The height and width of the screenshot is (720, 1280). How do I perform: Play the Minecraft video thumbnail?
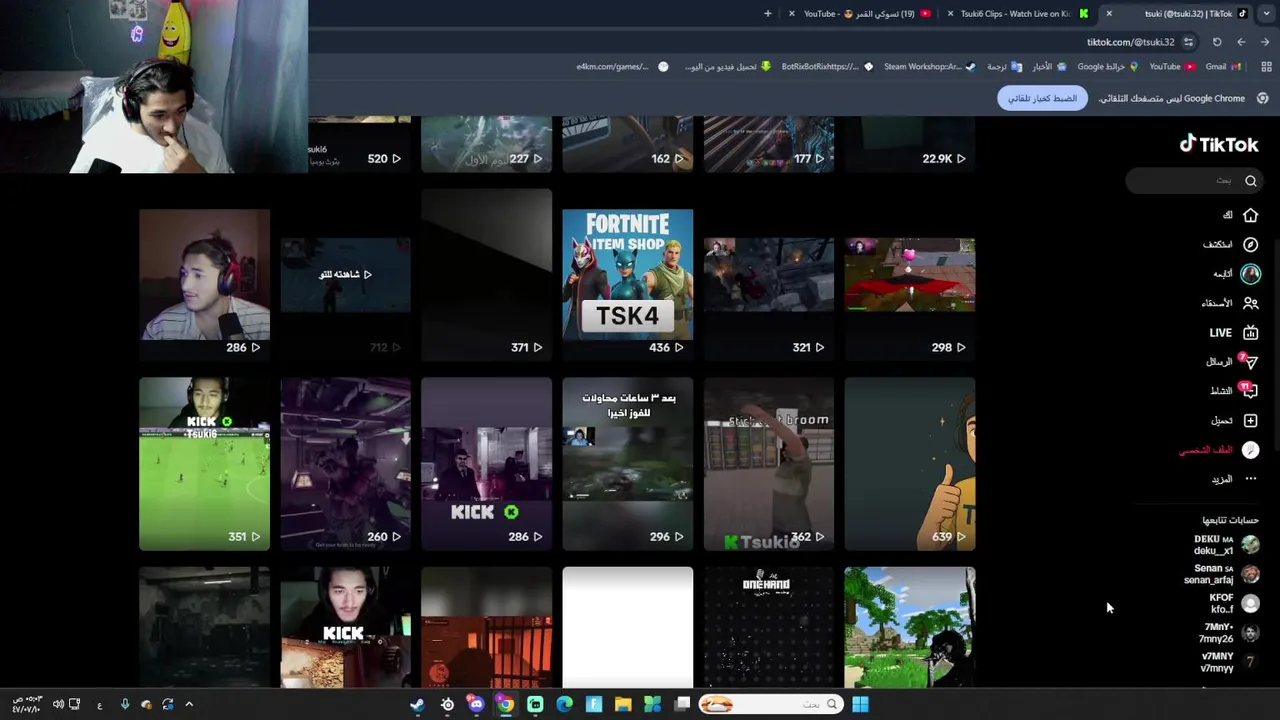pyautogui.click(x=909, y=627)
